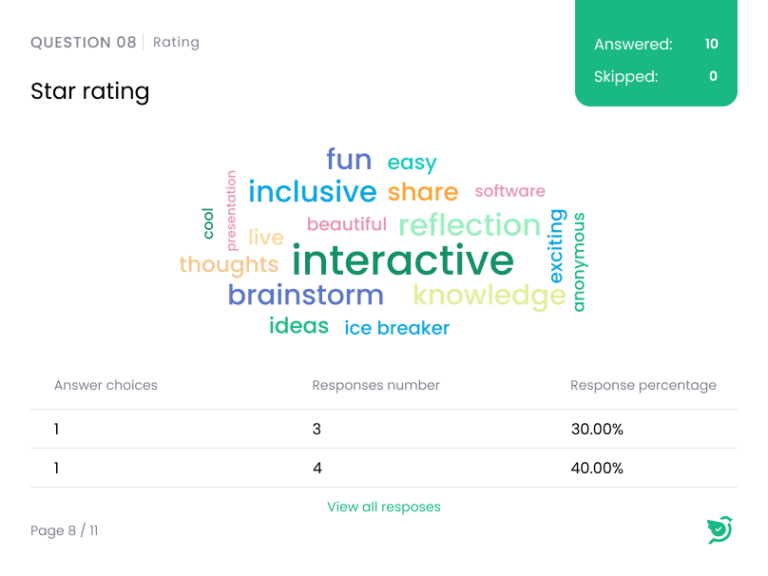Click the word 'interactive' in word cloud
This screenshot has height=576, width=768.
[x=403, y=261]
